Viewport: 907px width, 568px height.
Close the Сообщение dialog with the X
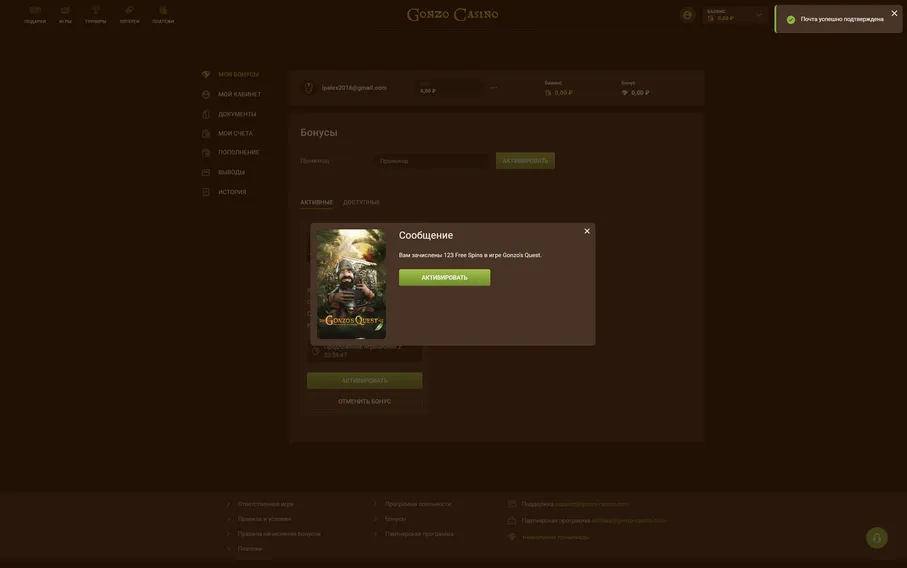(587, 231)
